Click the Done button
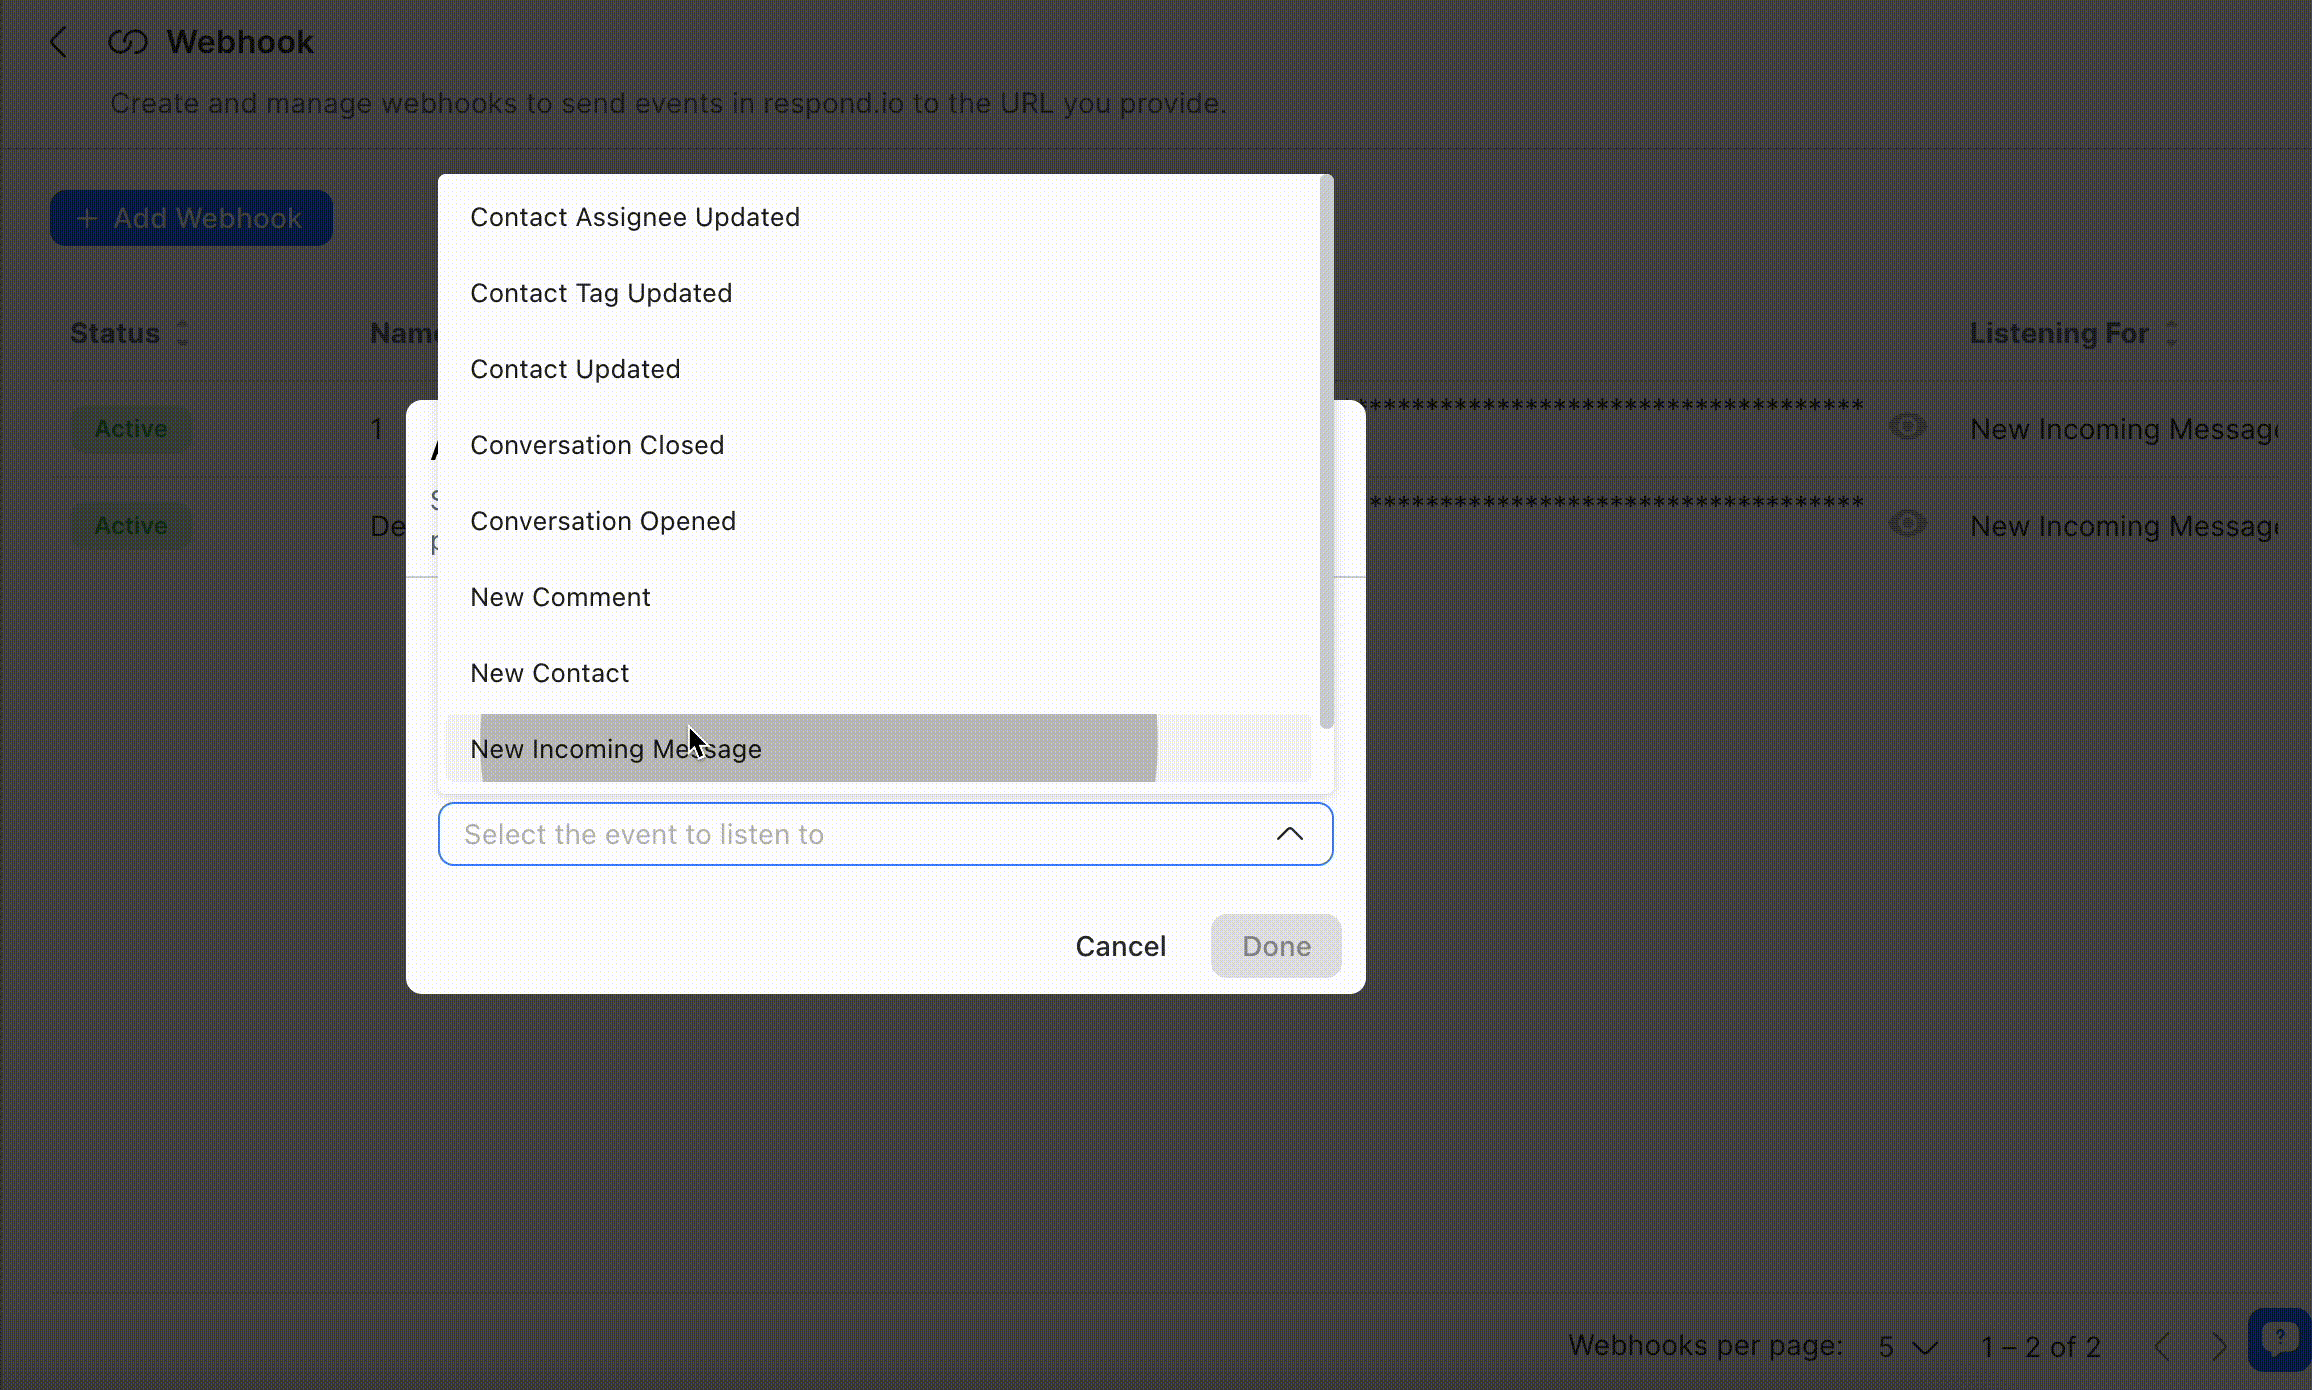 [x=1275, y=946]
